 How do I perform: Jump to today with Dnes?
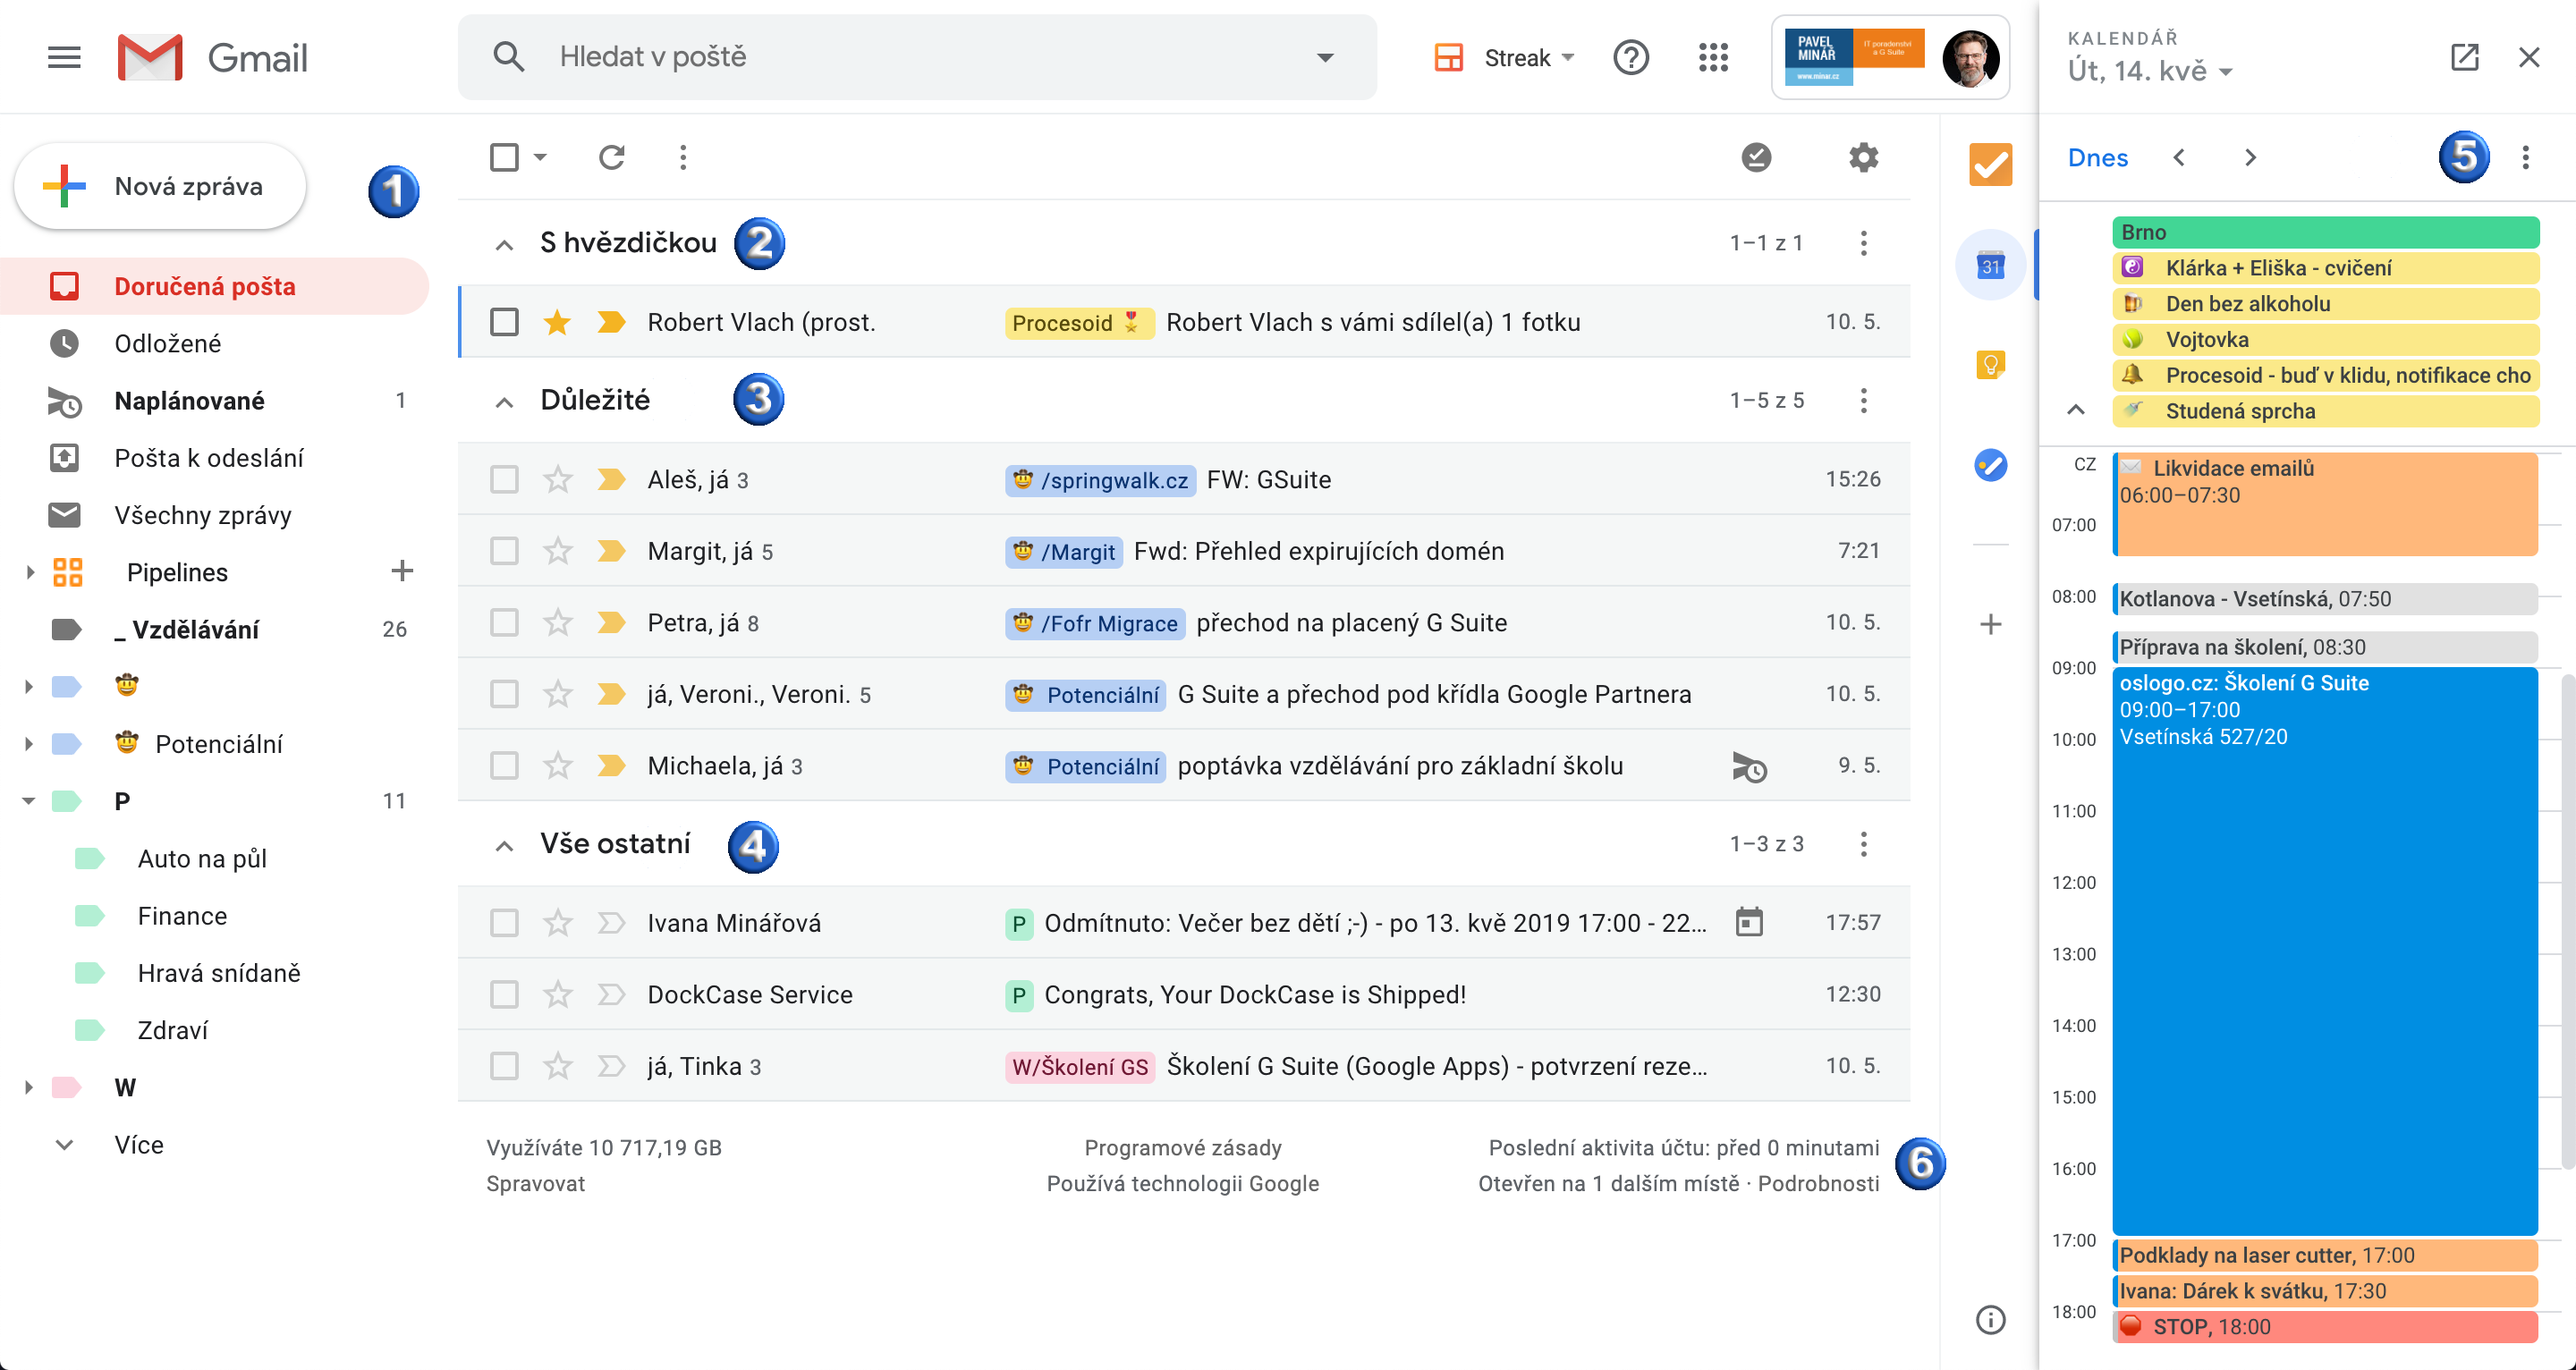[x=2097, y=157]
